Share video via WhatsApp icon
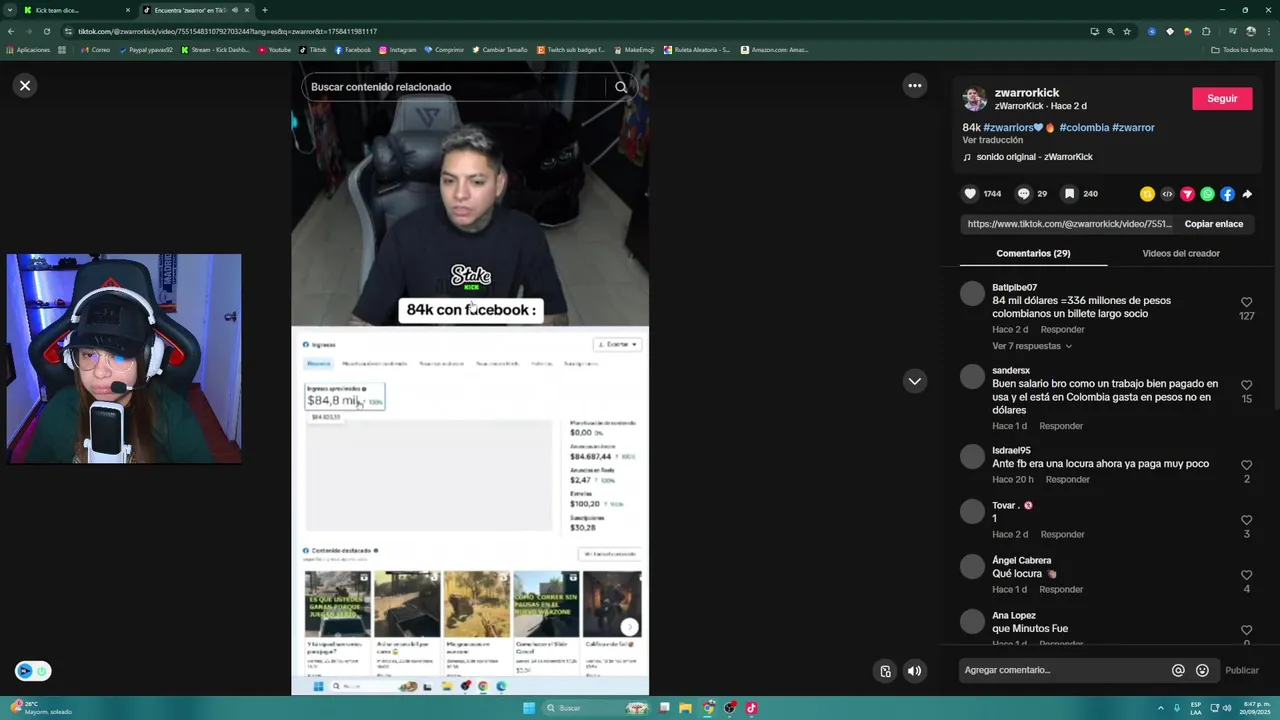The image size is (1280, 720). (1207, 194)
